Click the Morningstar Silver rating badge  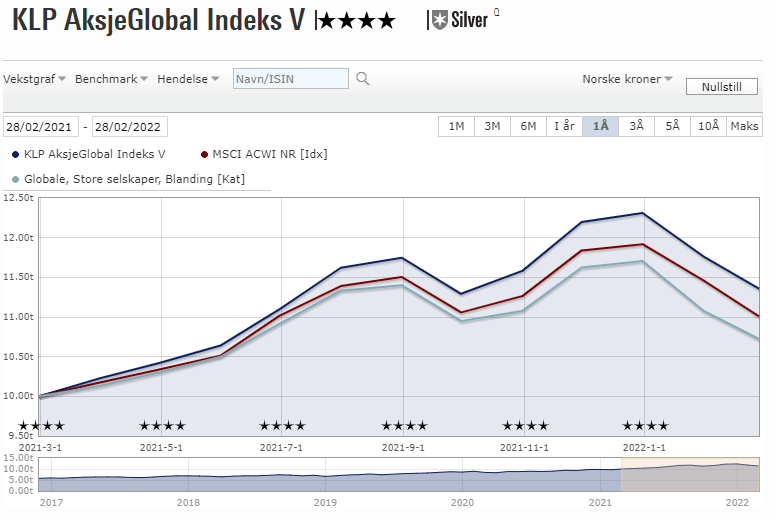pos(460,20)
